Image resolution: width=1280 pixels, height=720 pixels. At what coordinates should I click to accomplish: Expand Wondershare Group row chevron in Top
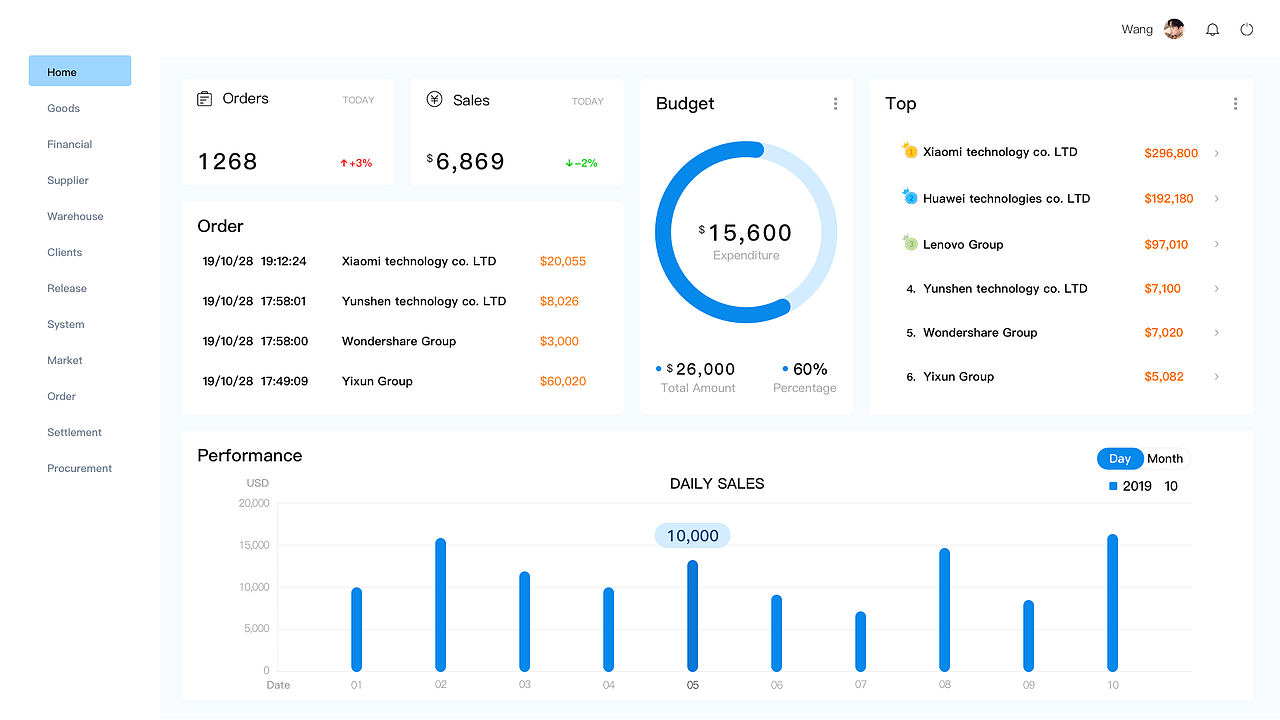pos(1217,333)
